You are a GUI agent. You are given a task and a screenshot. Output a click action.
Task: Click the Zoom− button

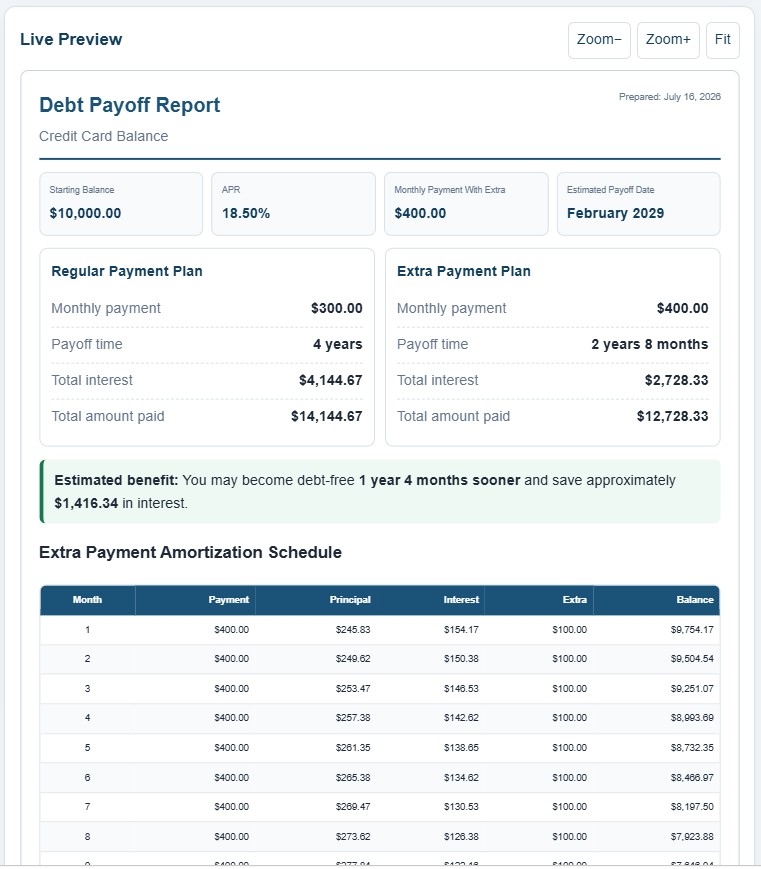point(599,40)
